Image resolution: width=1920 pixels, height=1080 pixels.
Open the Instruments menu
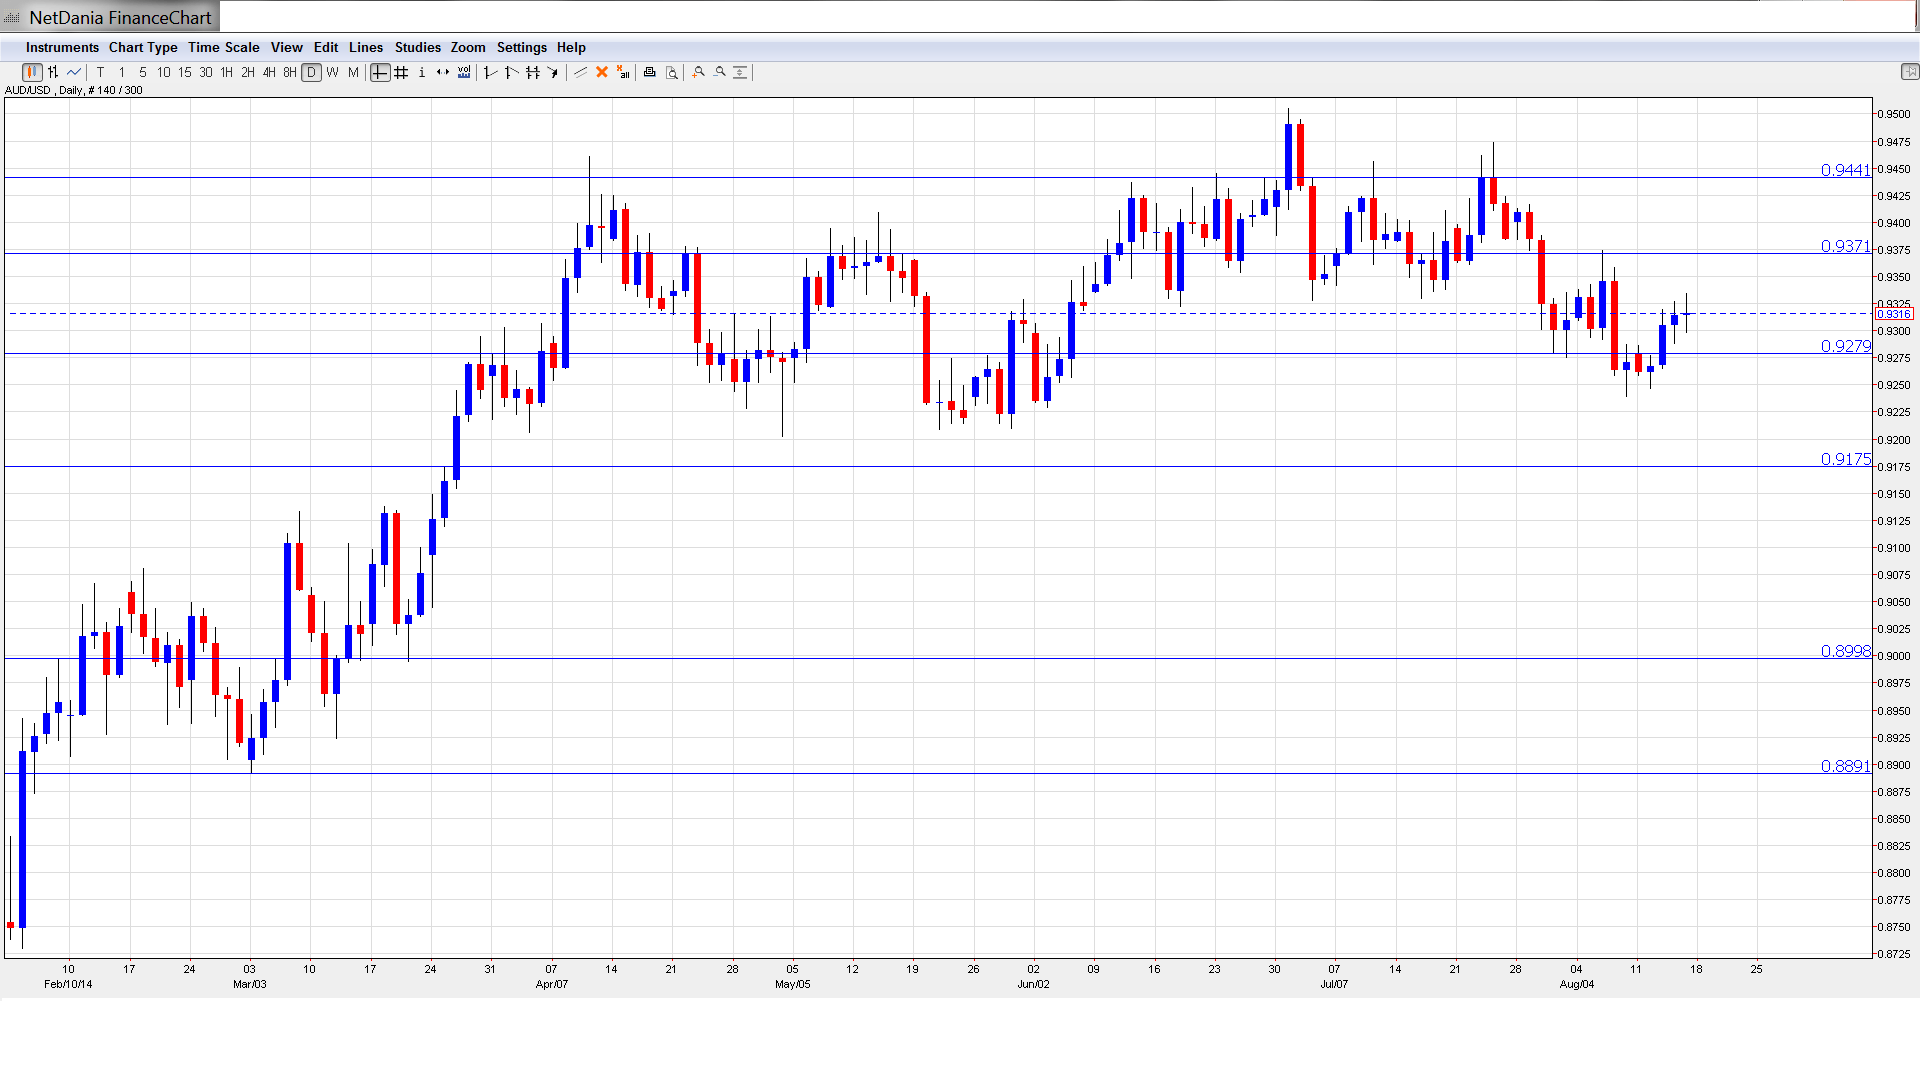tap(62, 47)
